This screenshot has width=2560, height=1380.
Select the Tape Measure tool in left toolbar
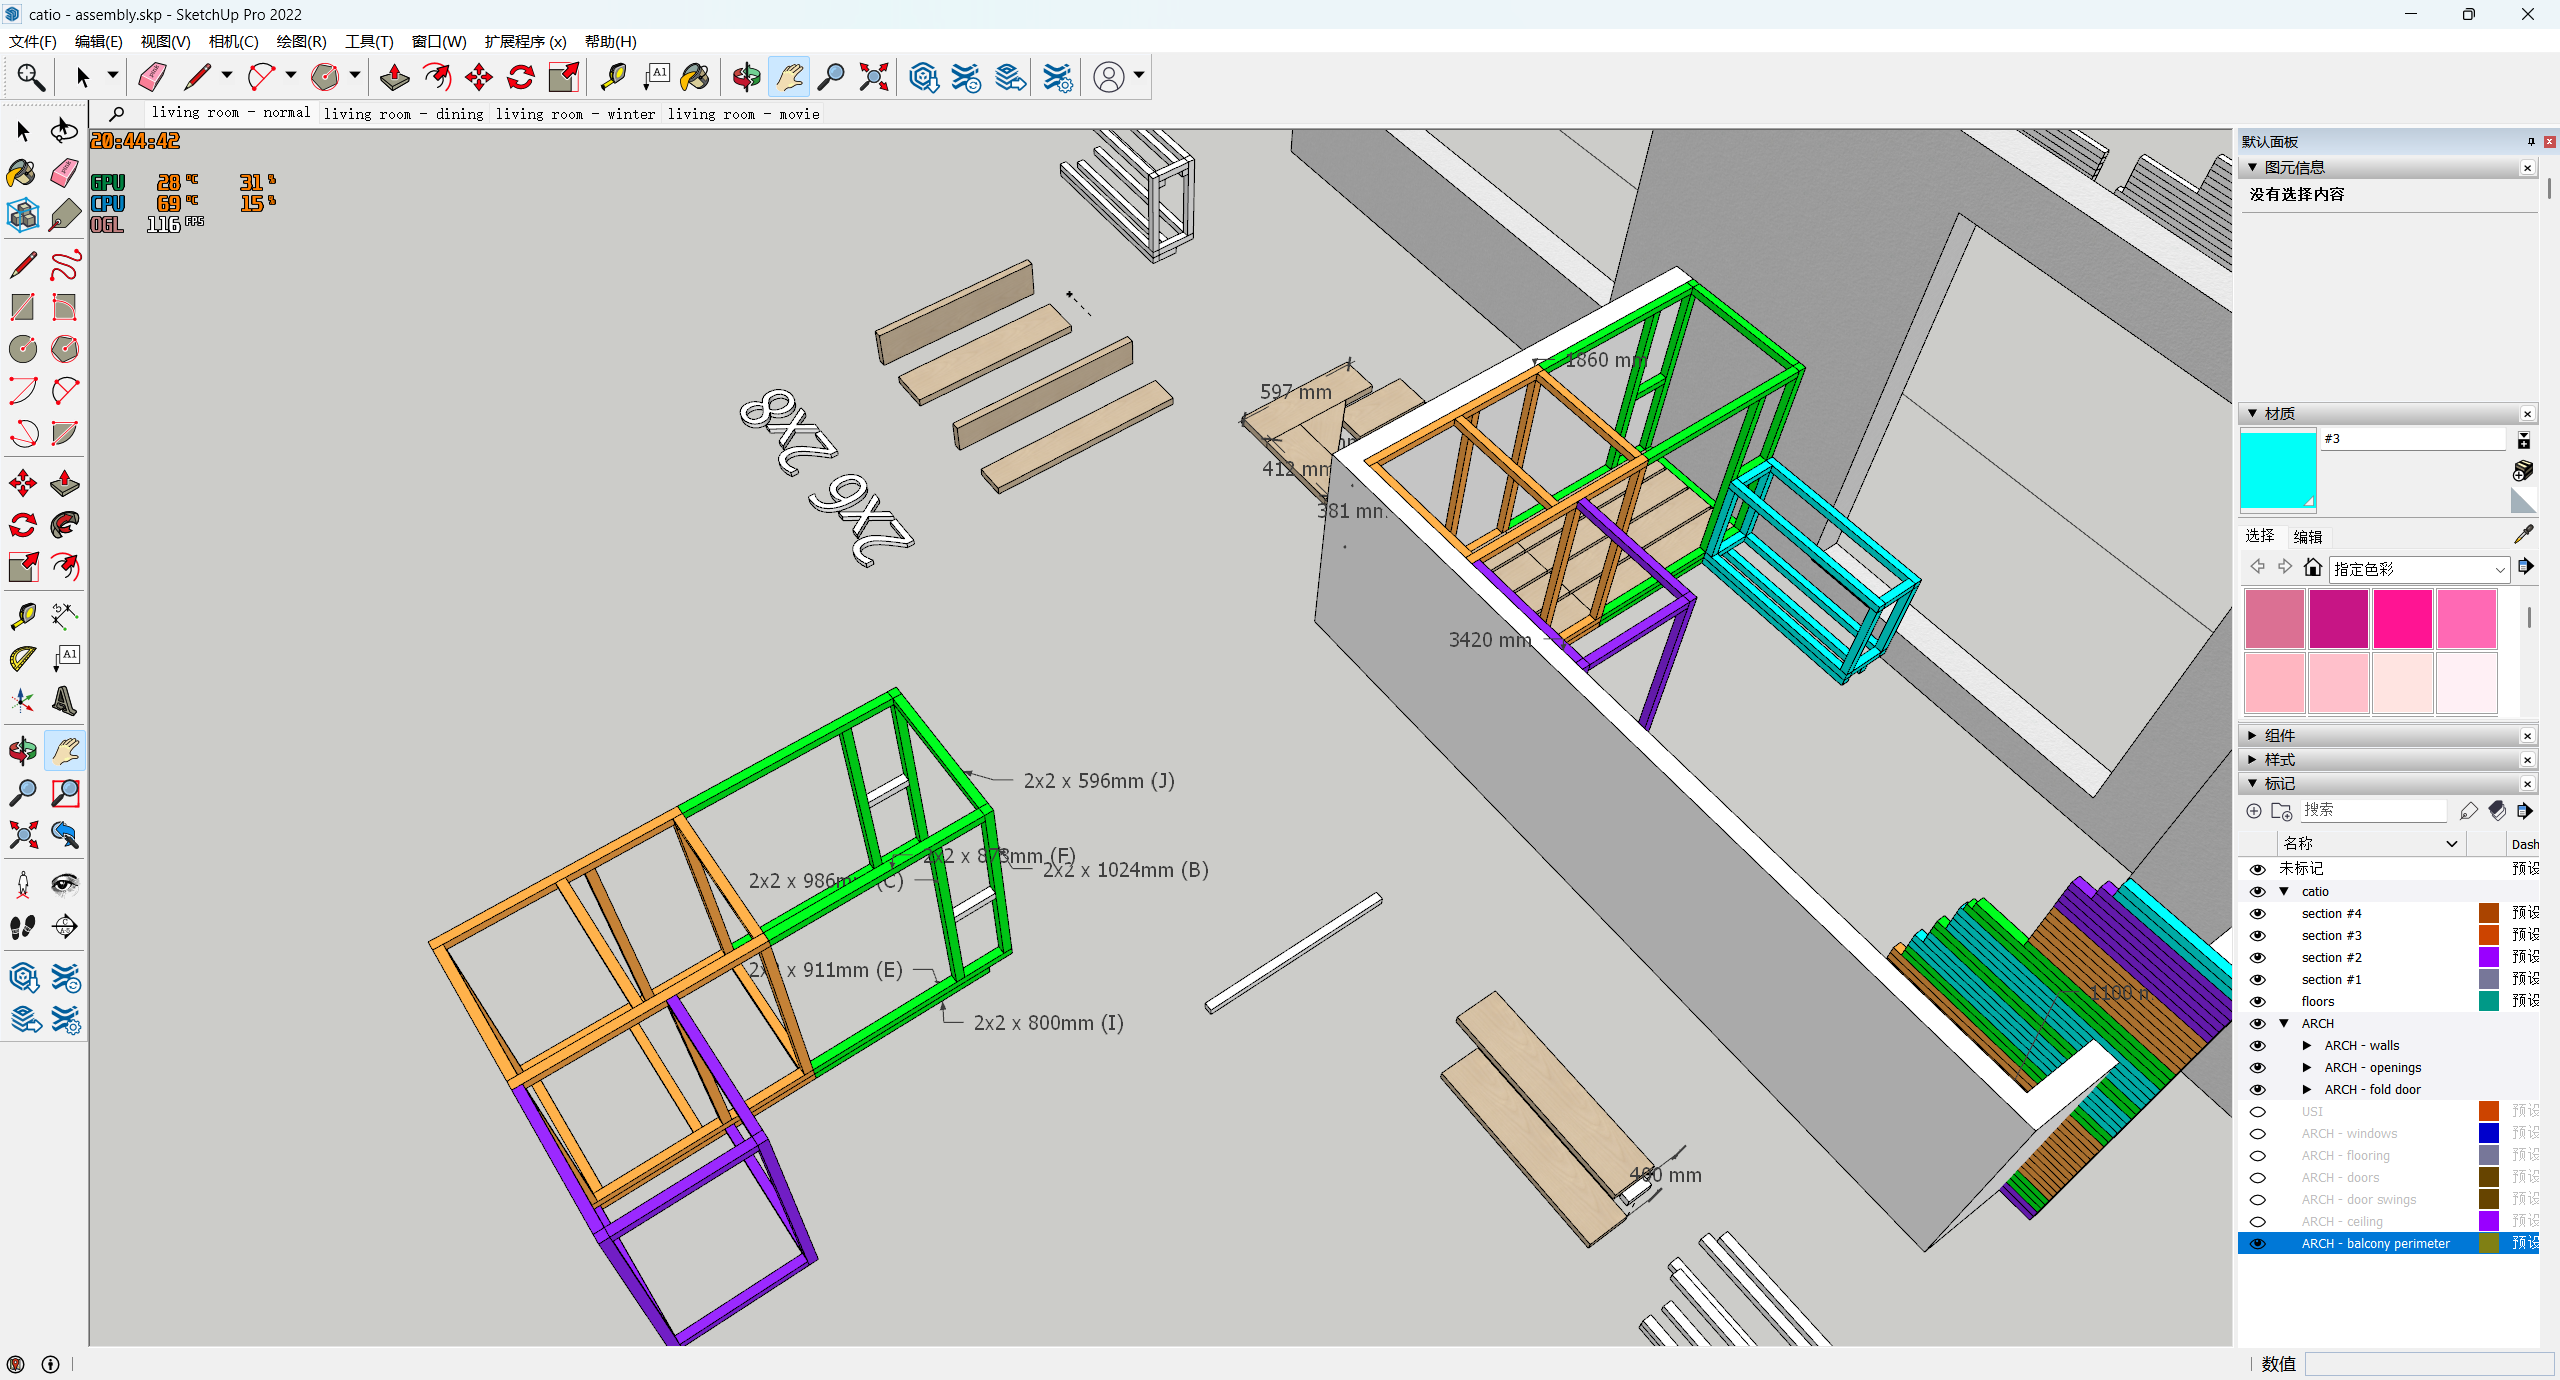(23, 615)
